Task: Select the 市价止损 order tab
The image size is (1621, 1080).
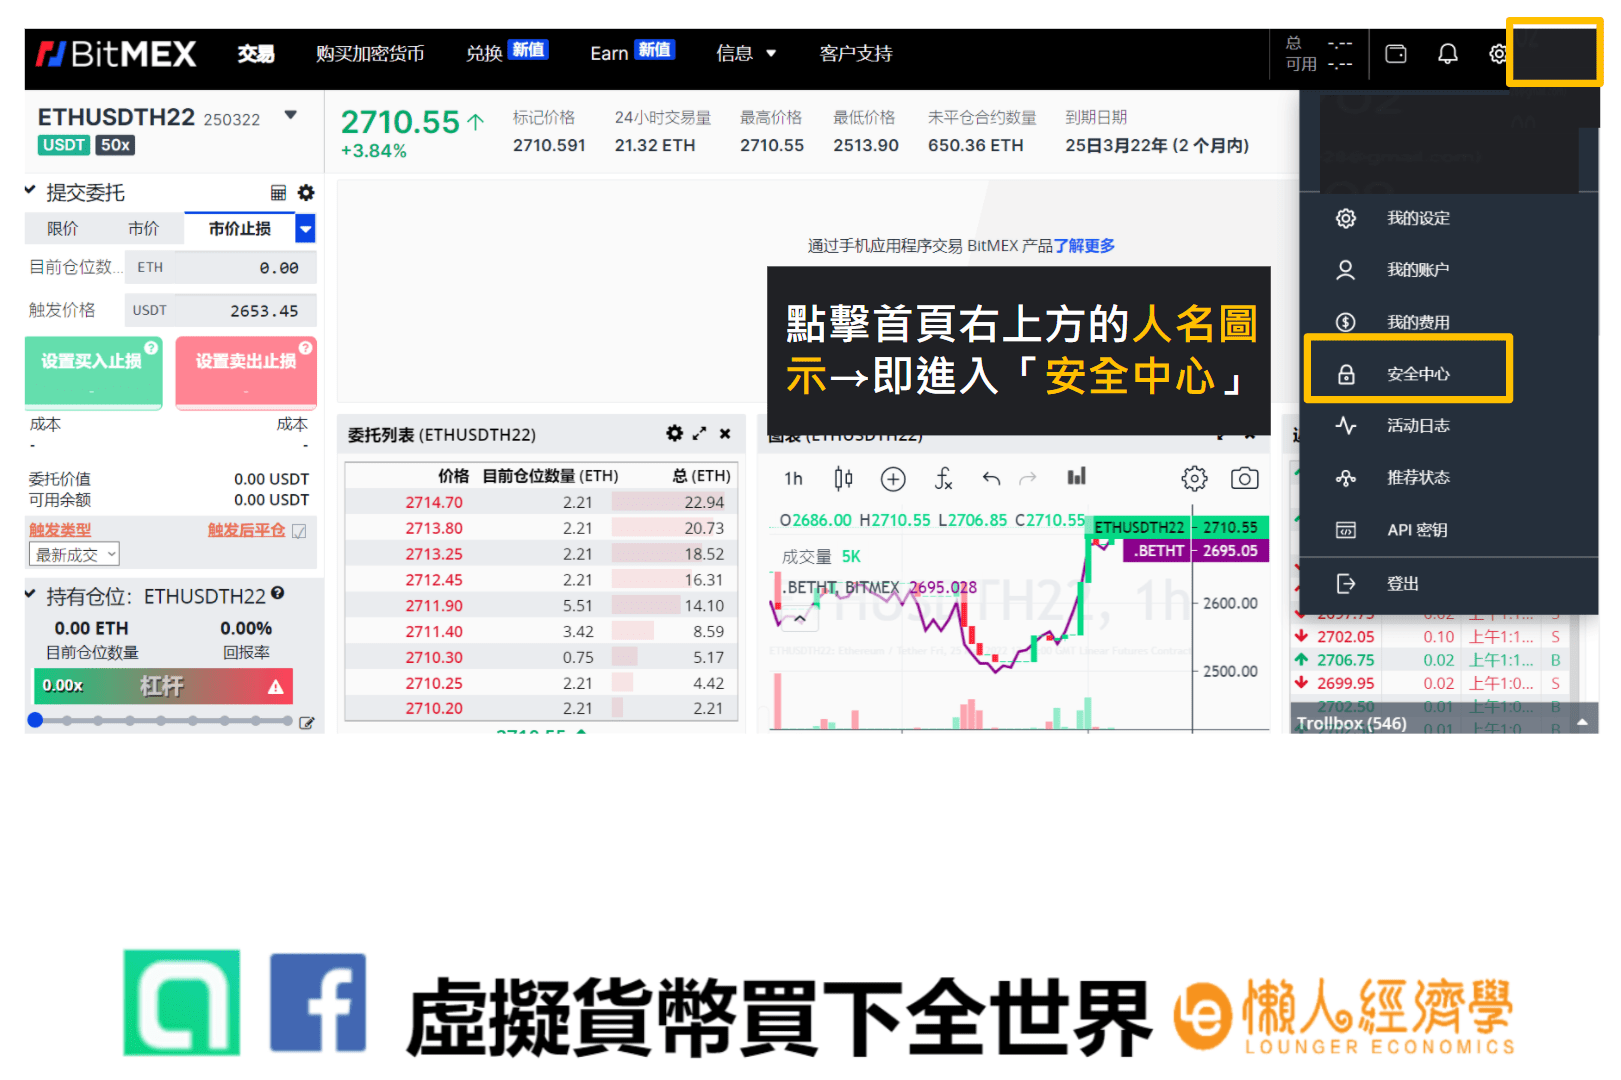Action: 240,229
